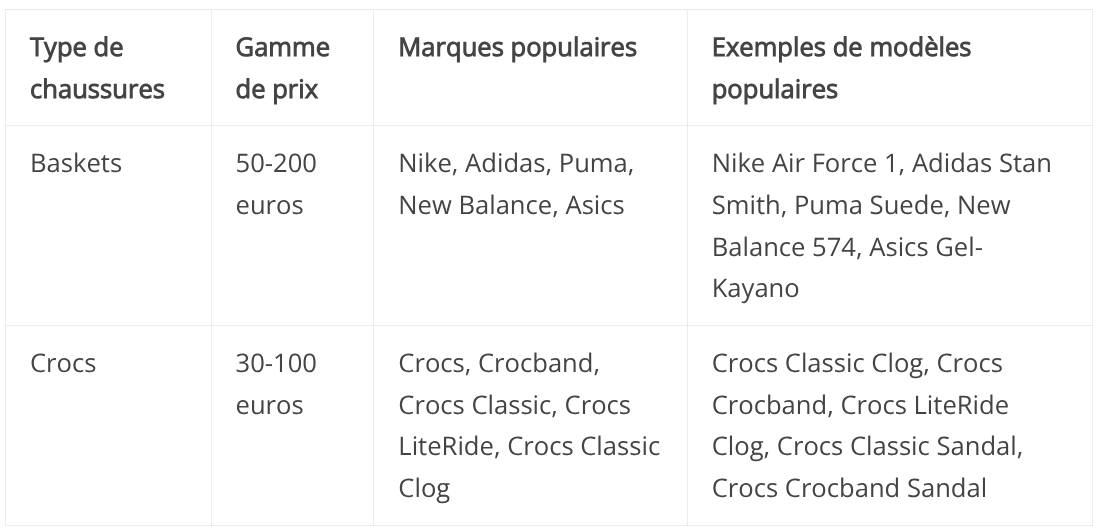Click the cell listing Nike, Adidas, Puma brands
The image size is (1100, 532).
530,225
